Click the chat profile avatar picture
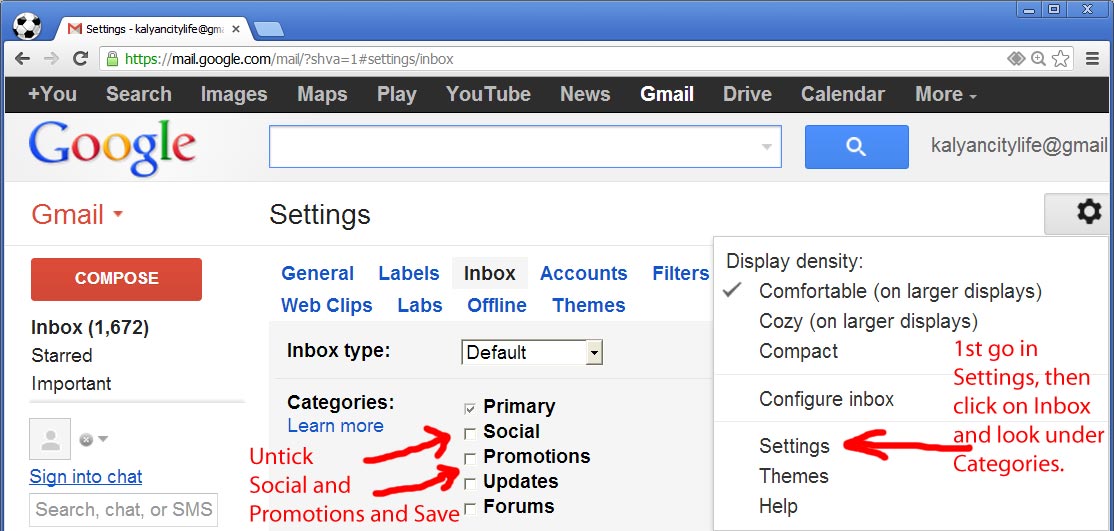 click(x=50, y=439)
